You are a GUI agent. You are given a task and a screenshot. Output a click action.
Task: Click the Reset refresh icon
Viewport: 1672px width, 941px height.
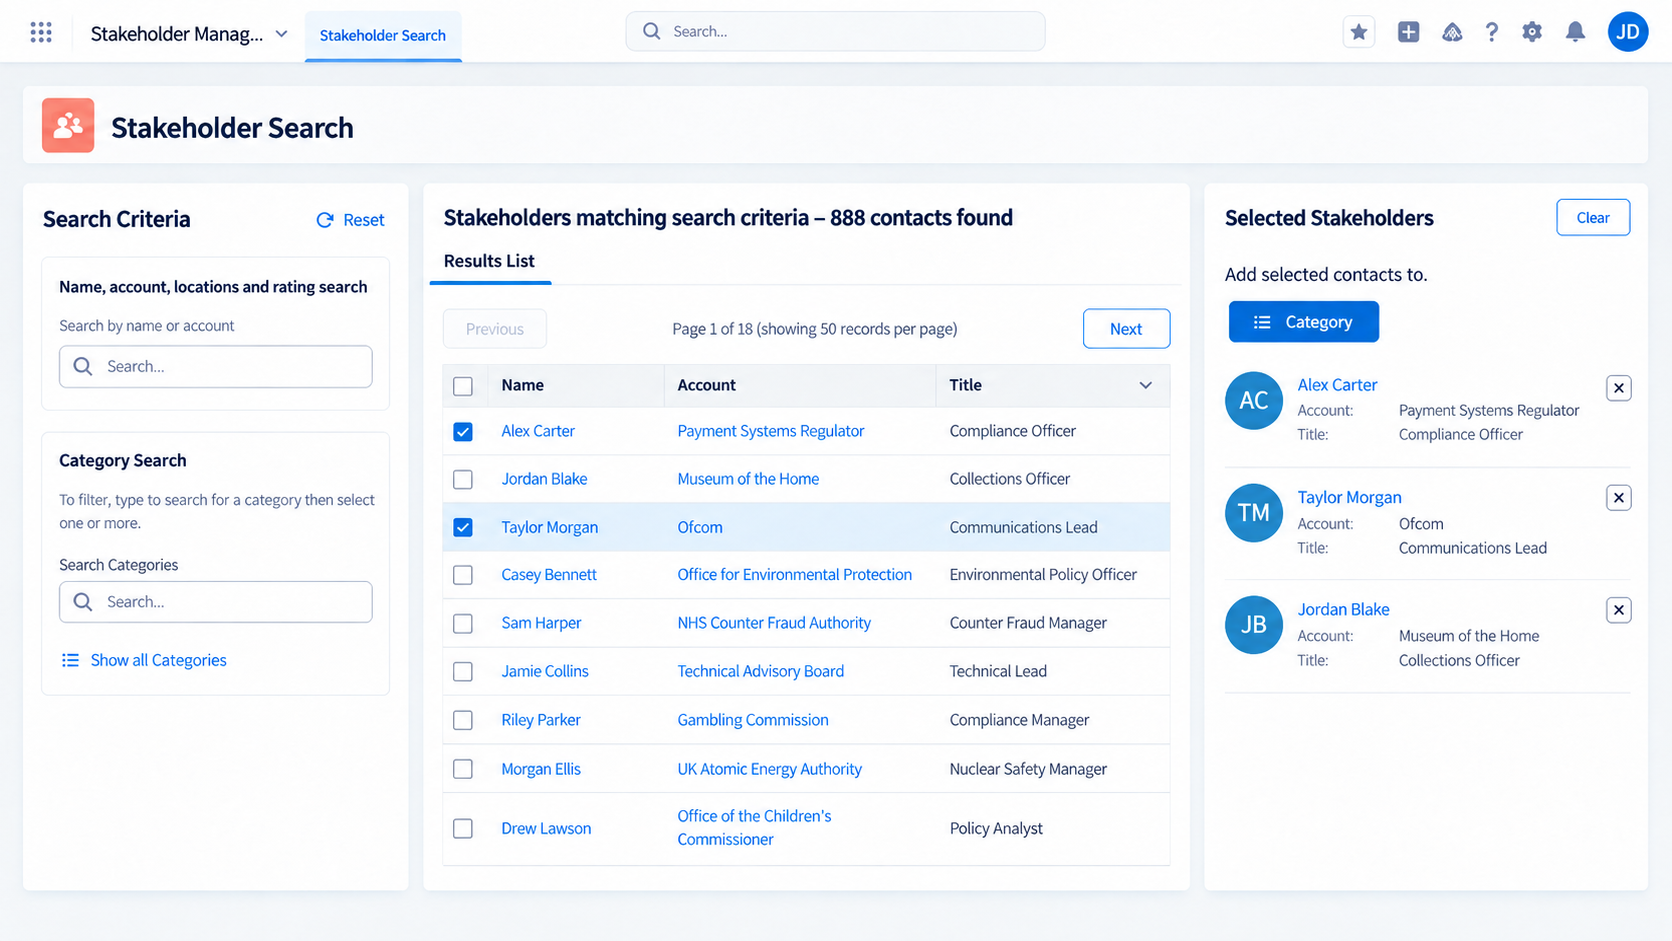pyautogui.click(x=325, y=220)
